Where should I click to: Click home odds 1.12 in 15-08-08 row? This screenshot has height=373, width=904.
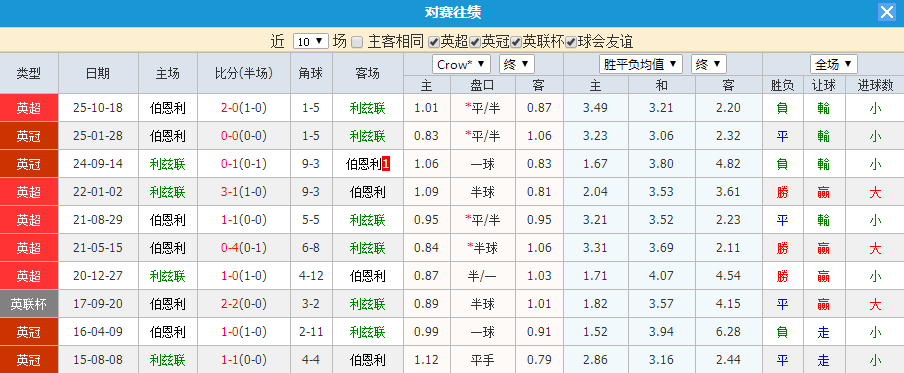pos(426,360)
